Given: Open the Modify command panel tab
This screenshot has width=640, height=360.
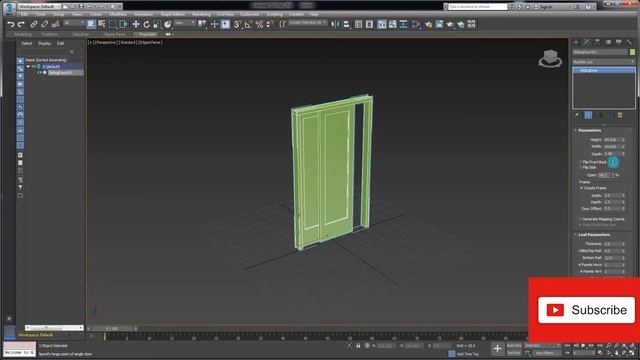Looking at the screenshot, I should [587, 42].
